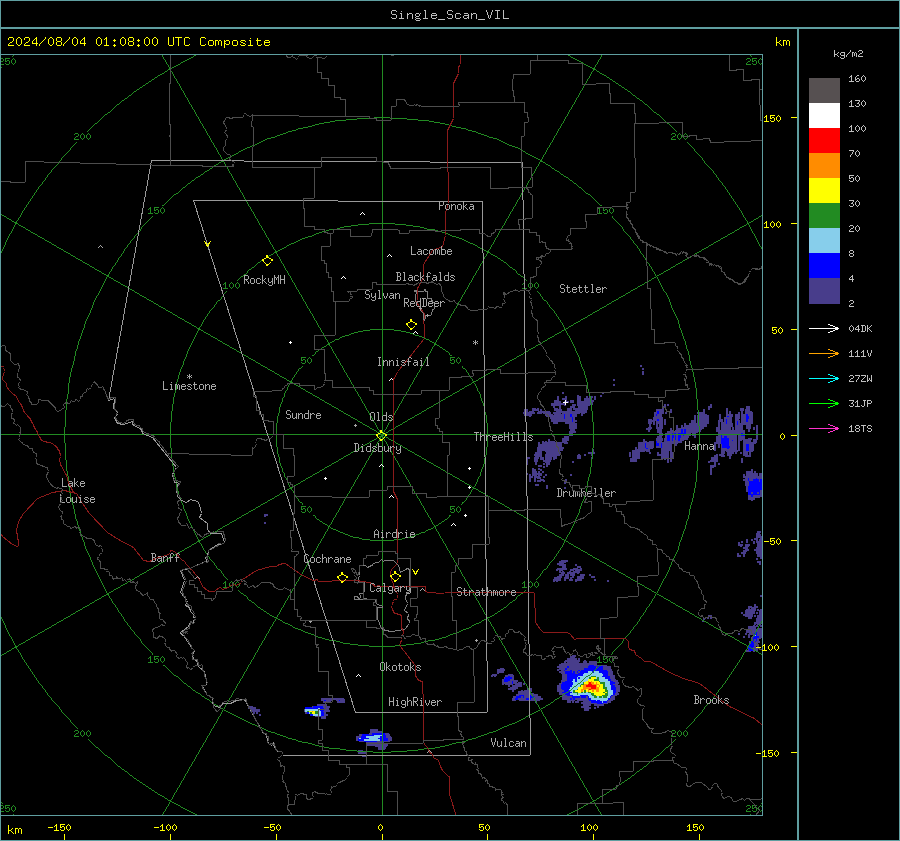Click the Blackfalds city label

(x=425, y=277)
